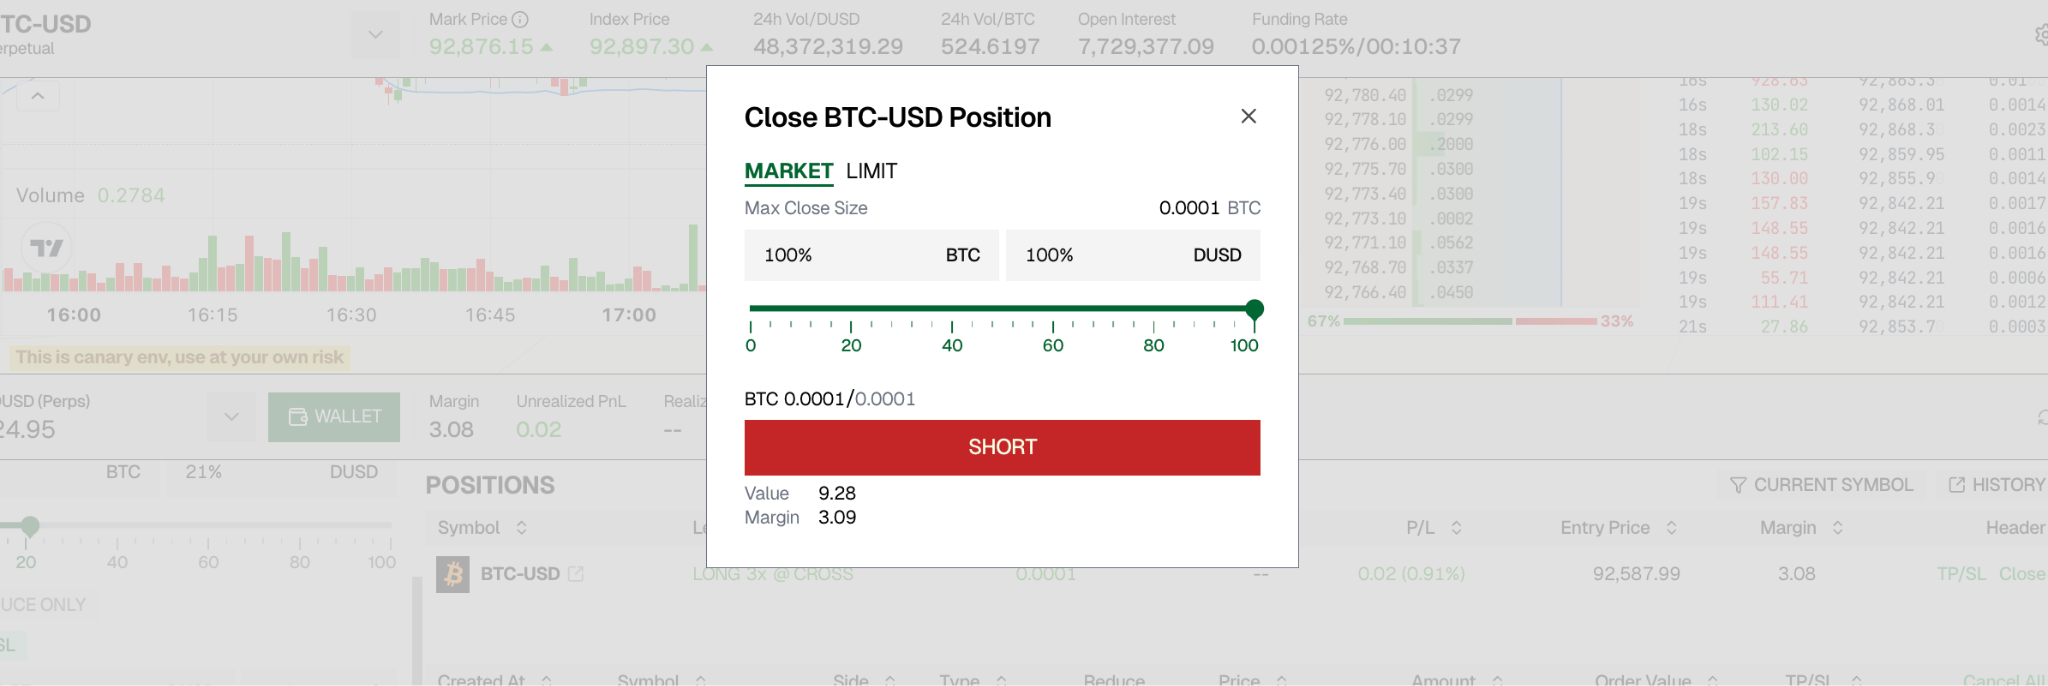This screenshot has height=686, width=2048.
Task: Toggle the Reduce Only option
Action: click(44, 605)
